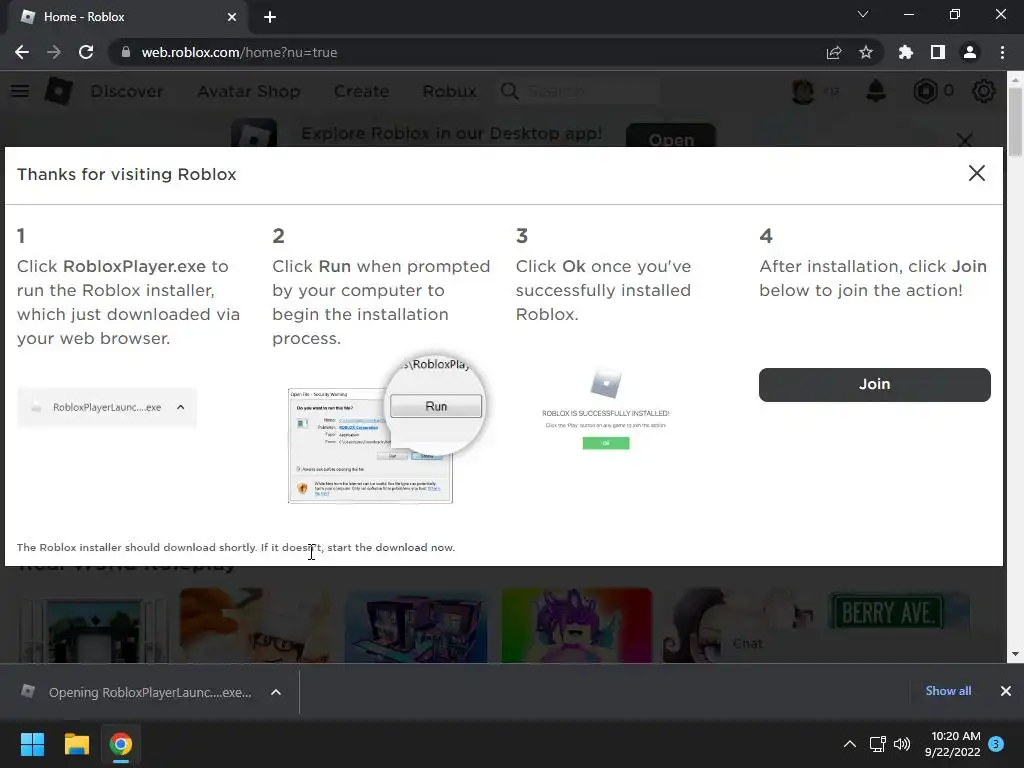
Task: Close the downloads bar
Action: pyautogui.click(x=1006, y=691)
